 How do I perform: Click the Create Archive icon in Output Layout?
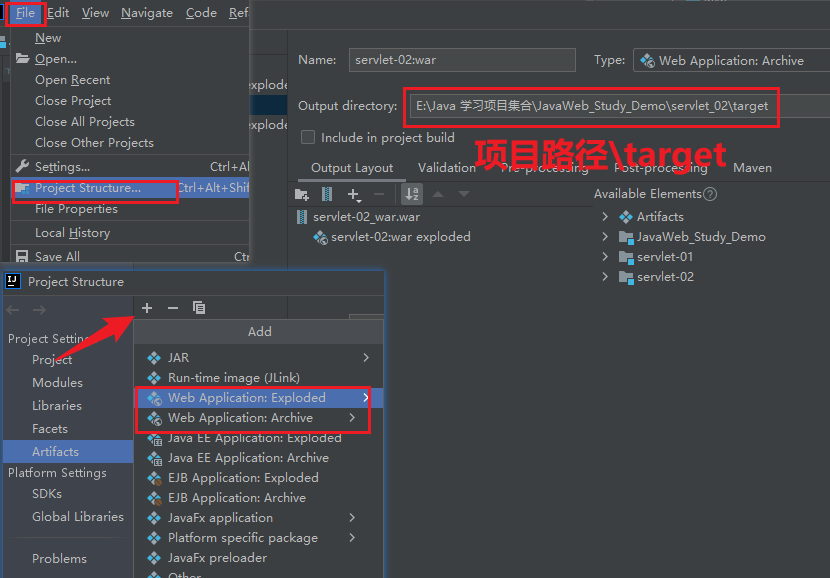coord(327,194)
